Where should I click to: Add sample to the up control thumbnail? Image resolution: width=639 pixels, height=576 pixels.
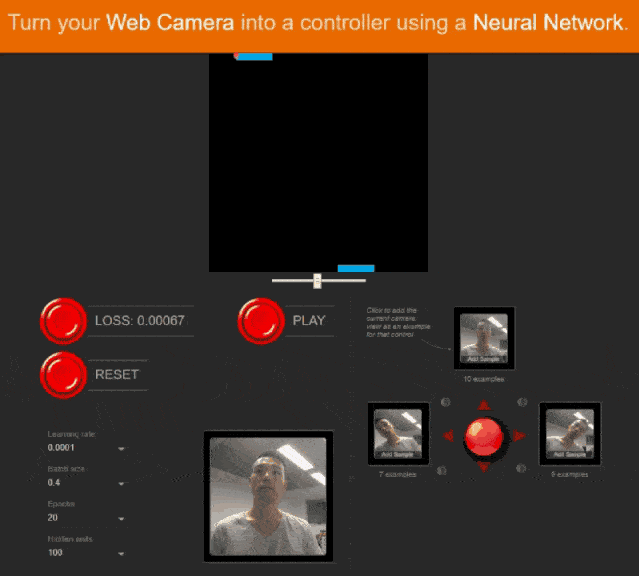coord(484,338)
